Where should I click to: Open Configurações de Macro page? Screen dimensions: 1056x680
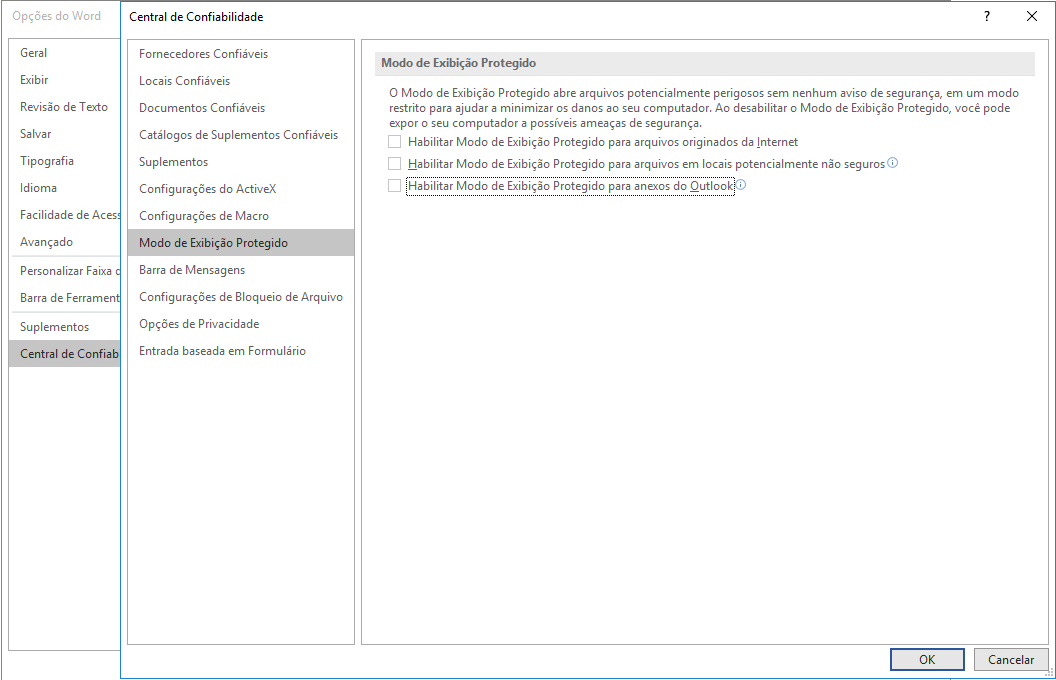204,216
